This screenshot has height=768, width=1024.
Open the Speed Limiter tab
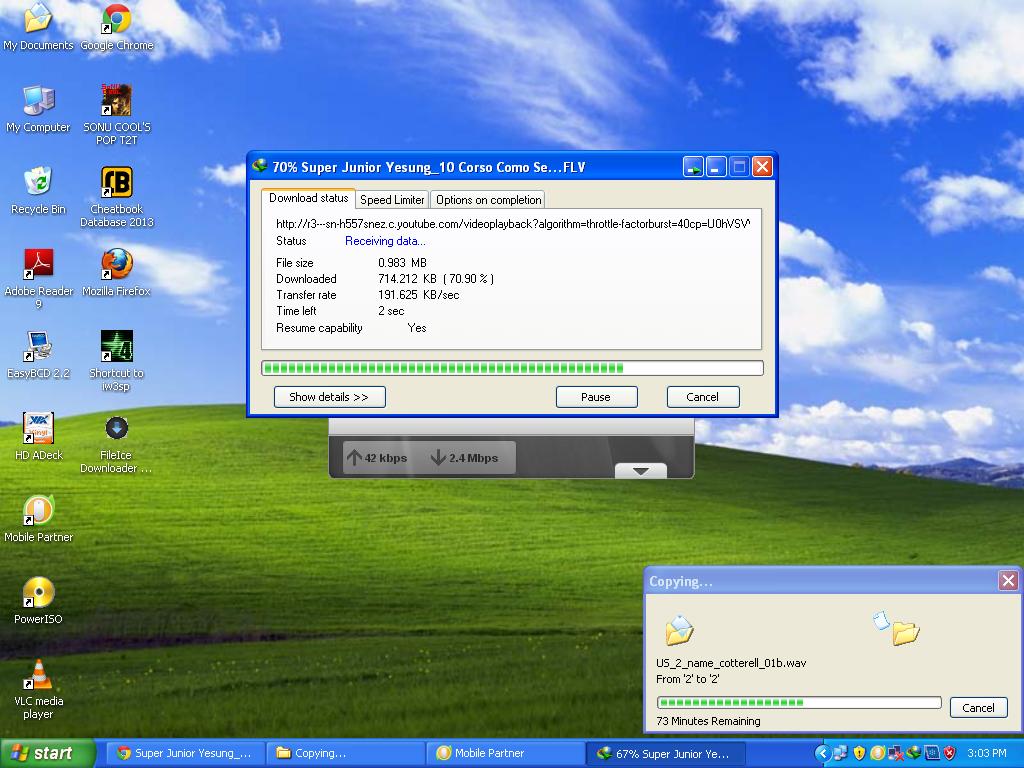[x=392, y=200]
